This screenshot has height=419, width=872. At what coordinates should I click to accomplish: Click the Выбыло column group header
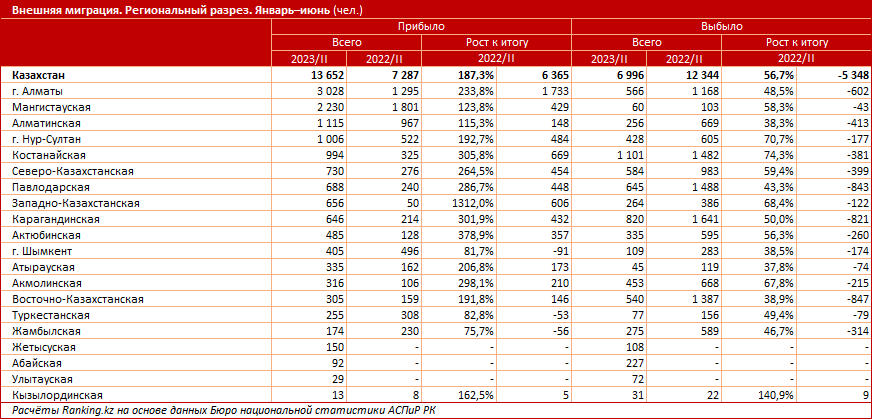(x=721, y=27)
